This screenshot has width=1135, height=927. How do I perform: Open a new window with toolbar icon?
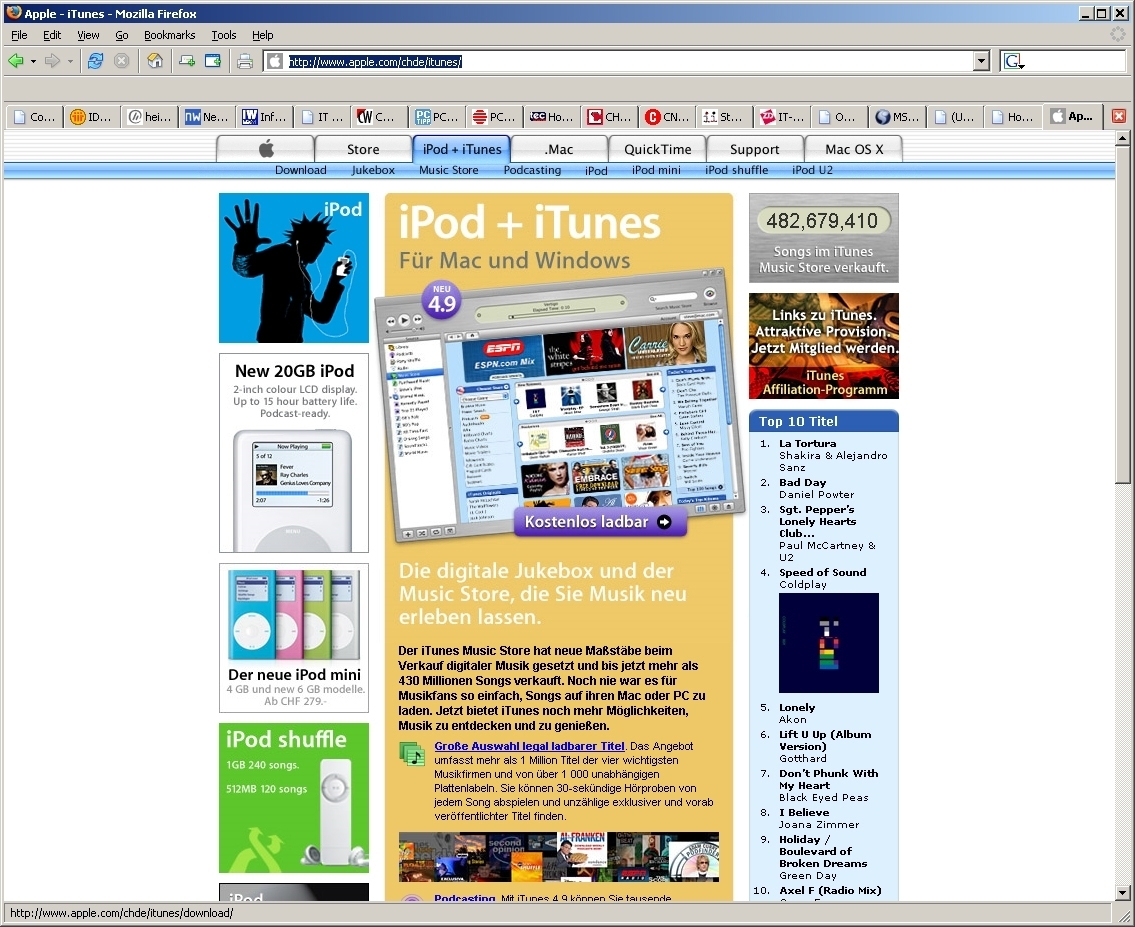coord(213,62)
